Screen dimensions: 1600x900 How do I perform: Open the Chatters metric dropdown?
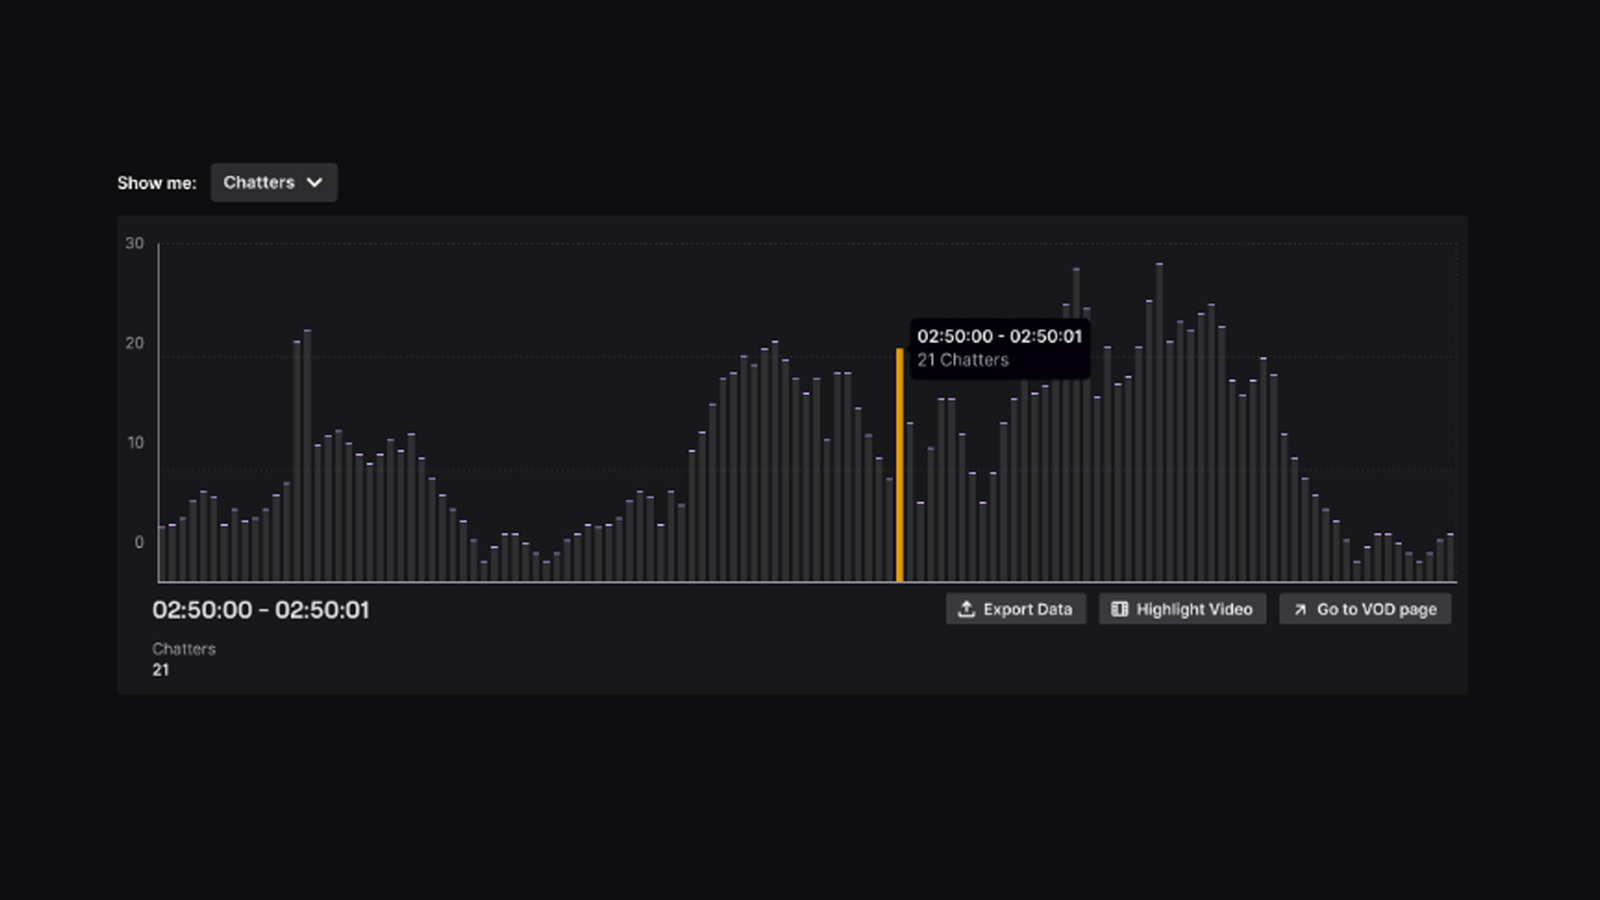(x=274, y=182)
